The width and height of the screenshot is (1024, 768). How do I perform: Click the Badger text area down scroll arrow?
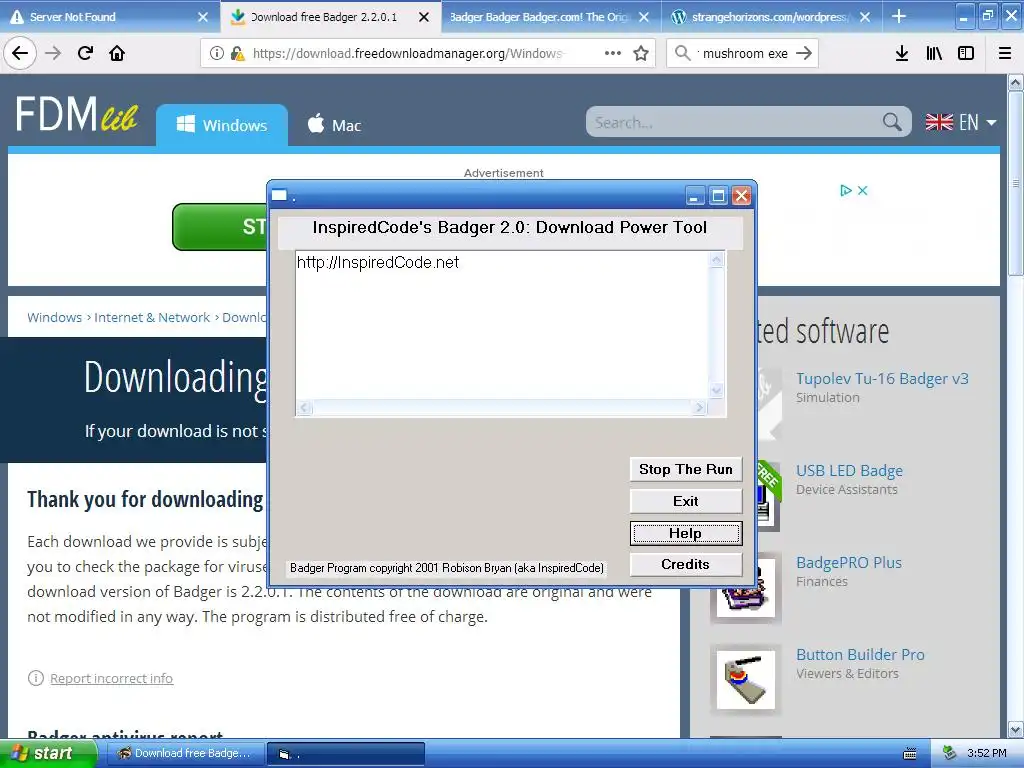[x=716, y=391]
